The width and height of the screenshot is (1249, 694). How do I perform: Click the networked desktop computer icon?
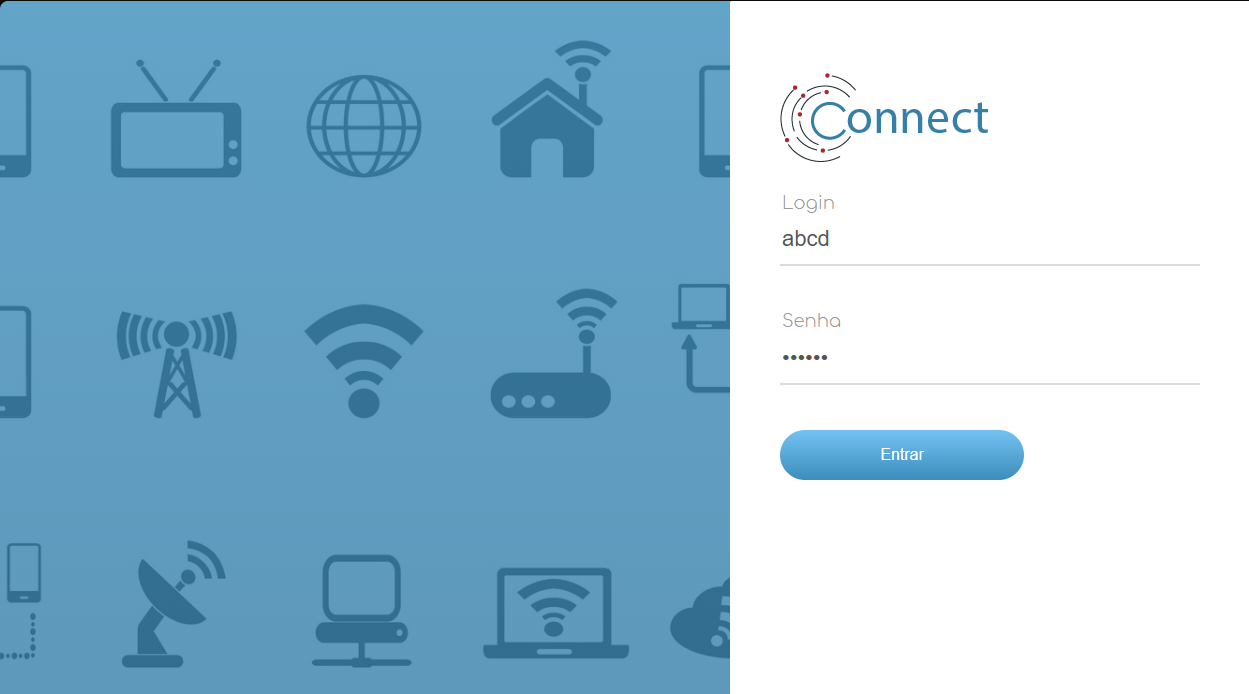[362, 611]
